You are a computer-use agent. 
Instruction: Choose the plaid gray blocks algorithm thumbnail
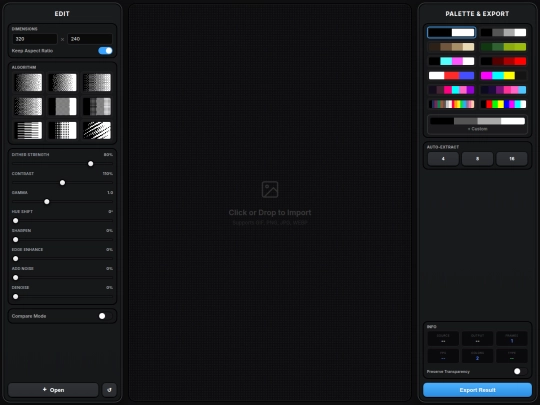[x=97, y=106]
